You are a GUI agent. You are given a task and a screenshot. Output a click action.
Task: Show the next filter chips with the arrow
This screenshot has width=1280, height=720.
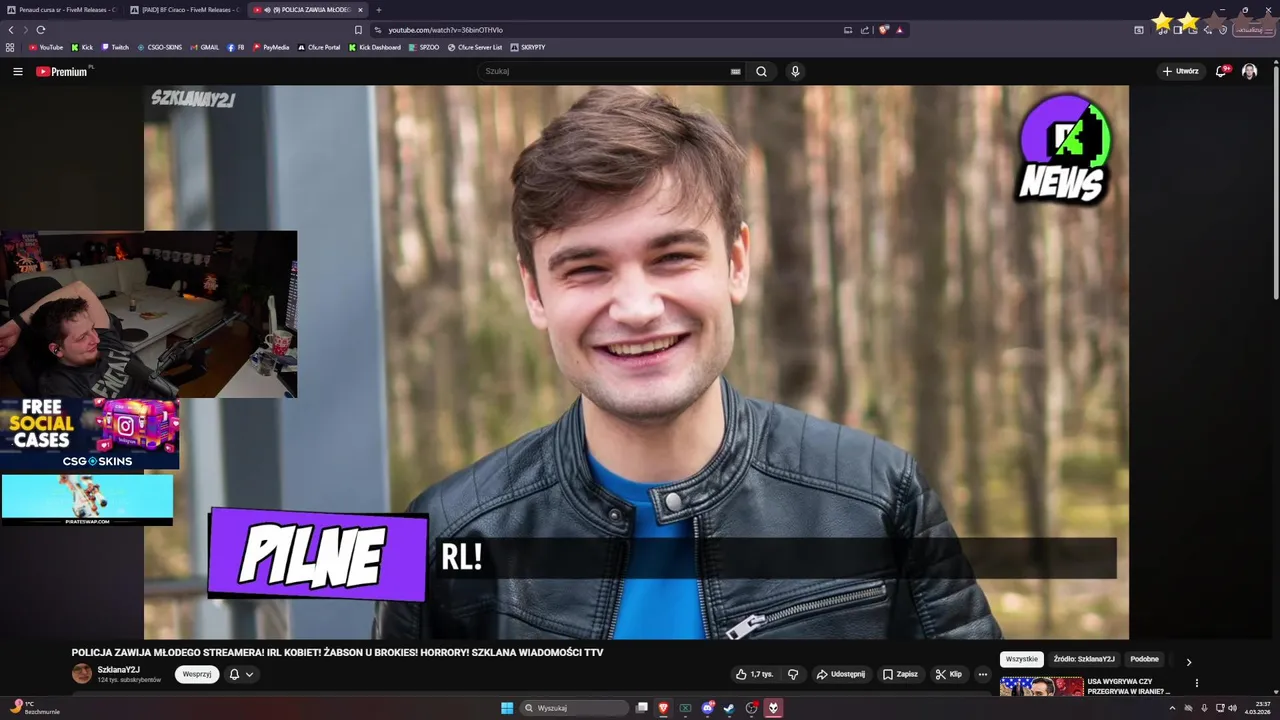(1188, 661)
